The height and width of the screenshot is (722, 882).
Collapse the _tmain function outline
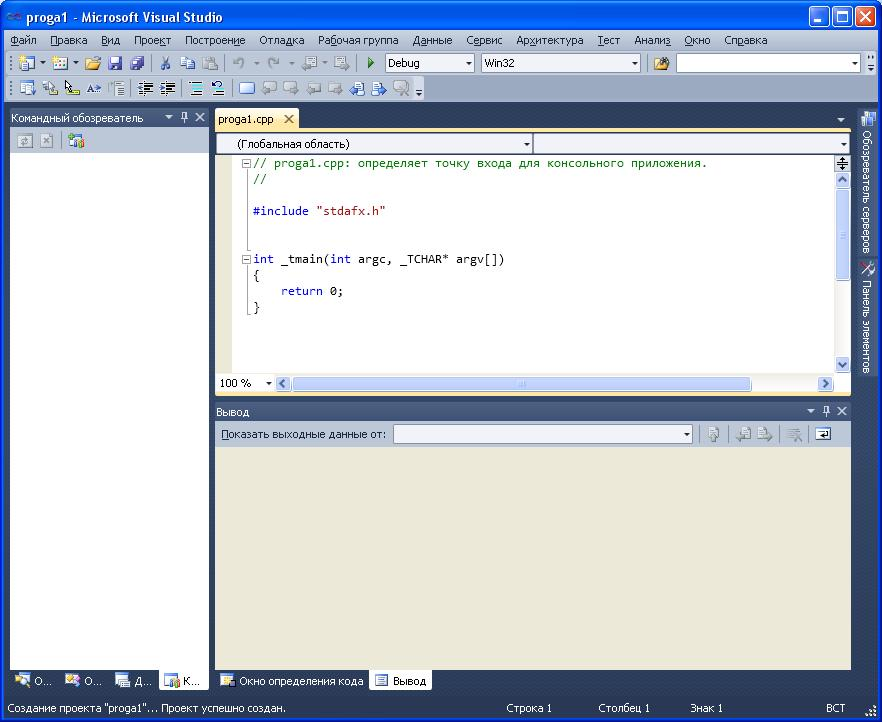click(246, 259)
